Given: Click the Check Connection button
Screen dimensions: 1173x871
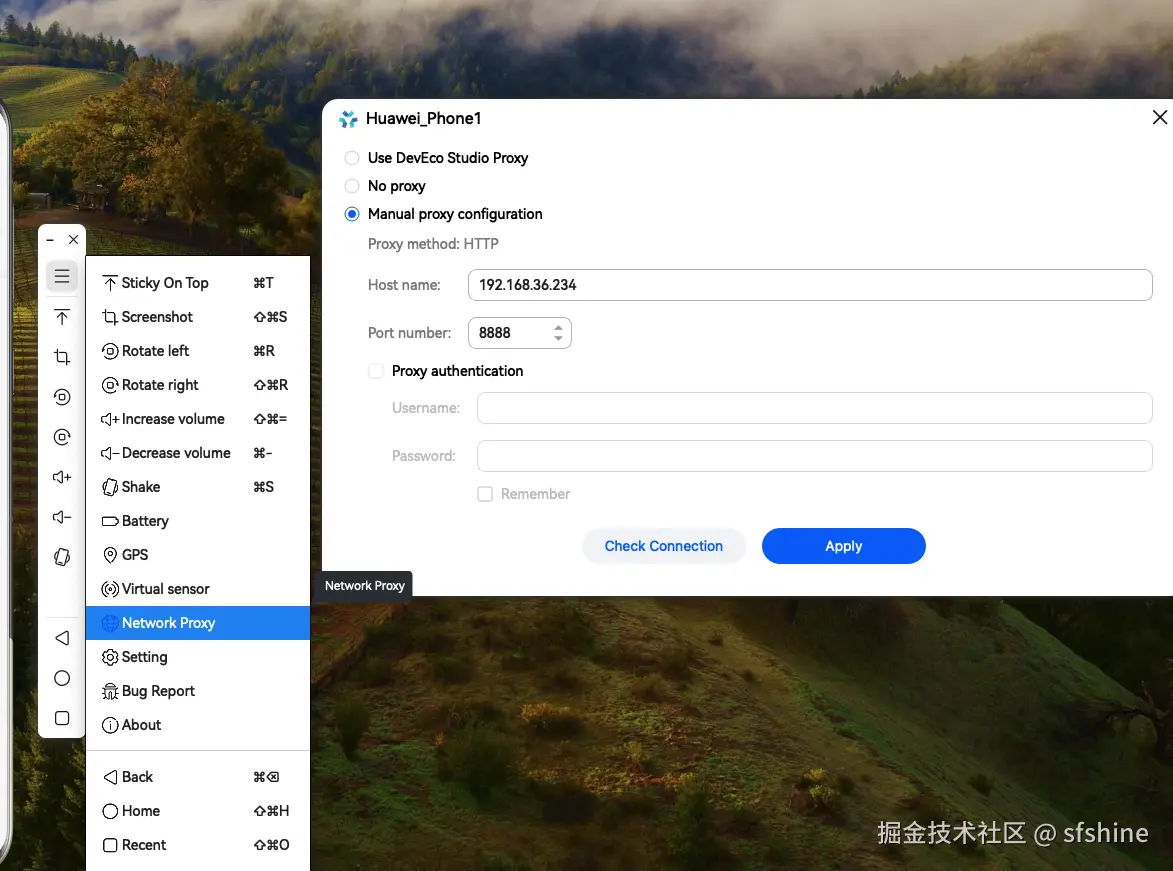Looking at the screenshot, I should coord(664,546).
